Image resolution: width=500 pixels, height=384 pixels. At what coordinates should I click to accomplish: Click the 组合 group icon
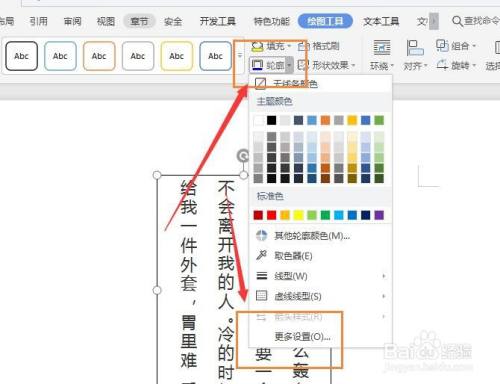coord(443,45)
